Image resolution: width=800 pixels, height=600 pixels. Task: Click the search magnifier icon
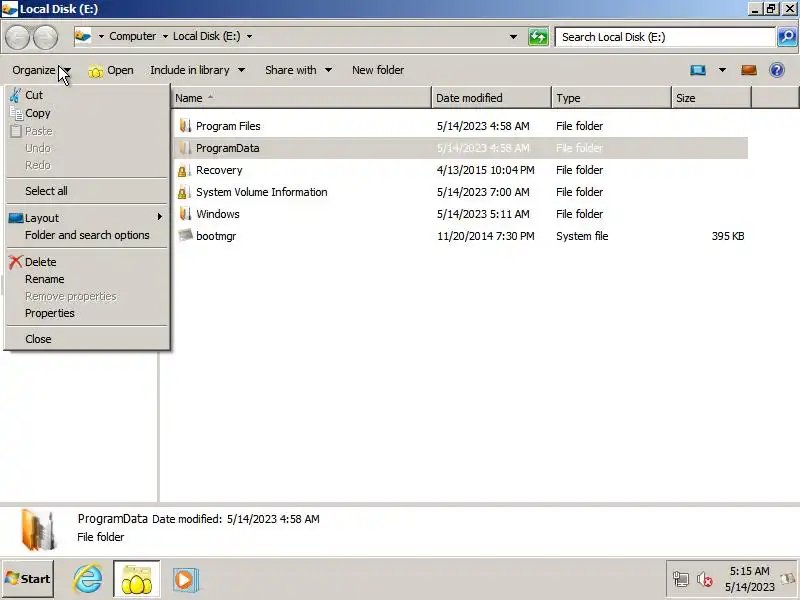tap(786, 37)
